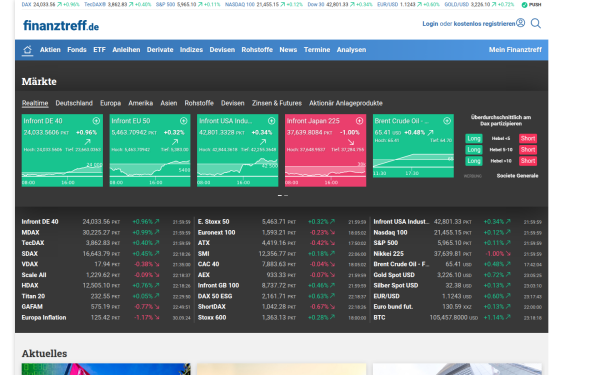Screen dimensions: 600x375
Task: Open the SDAX row
Action: click(x=106, y=254)
